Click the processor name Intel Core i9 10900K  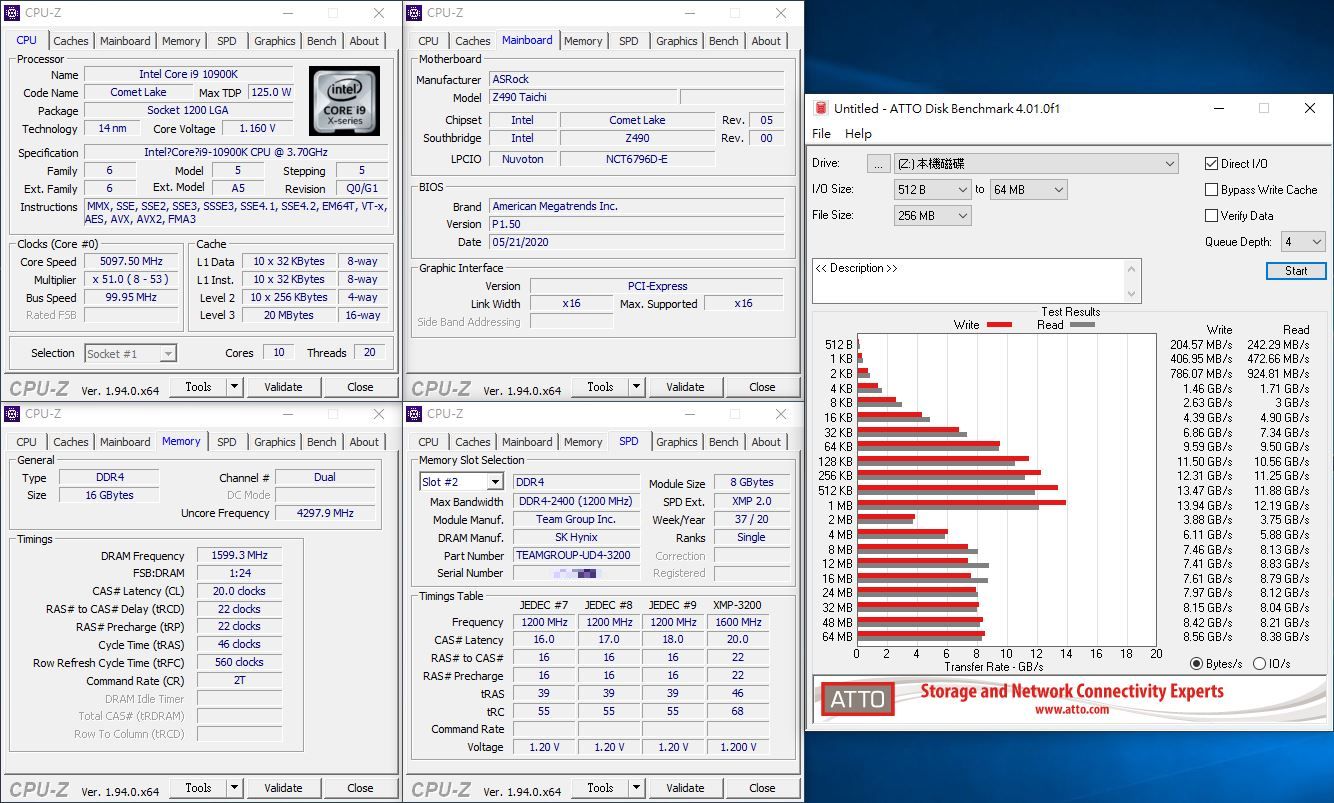(x=188, y=75)
